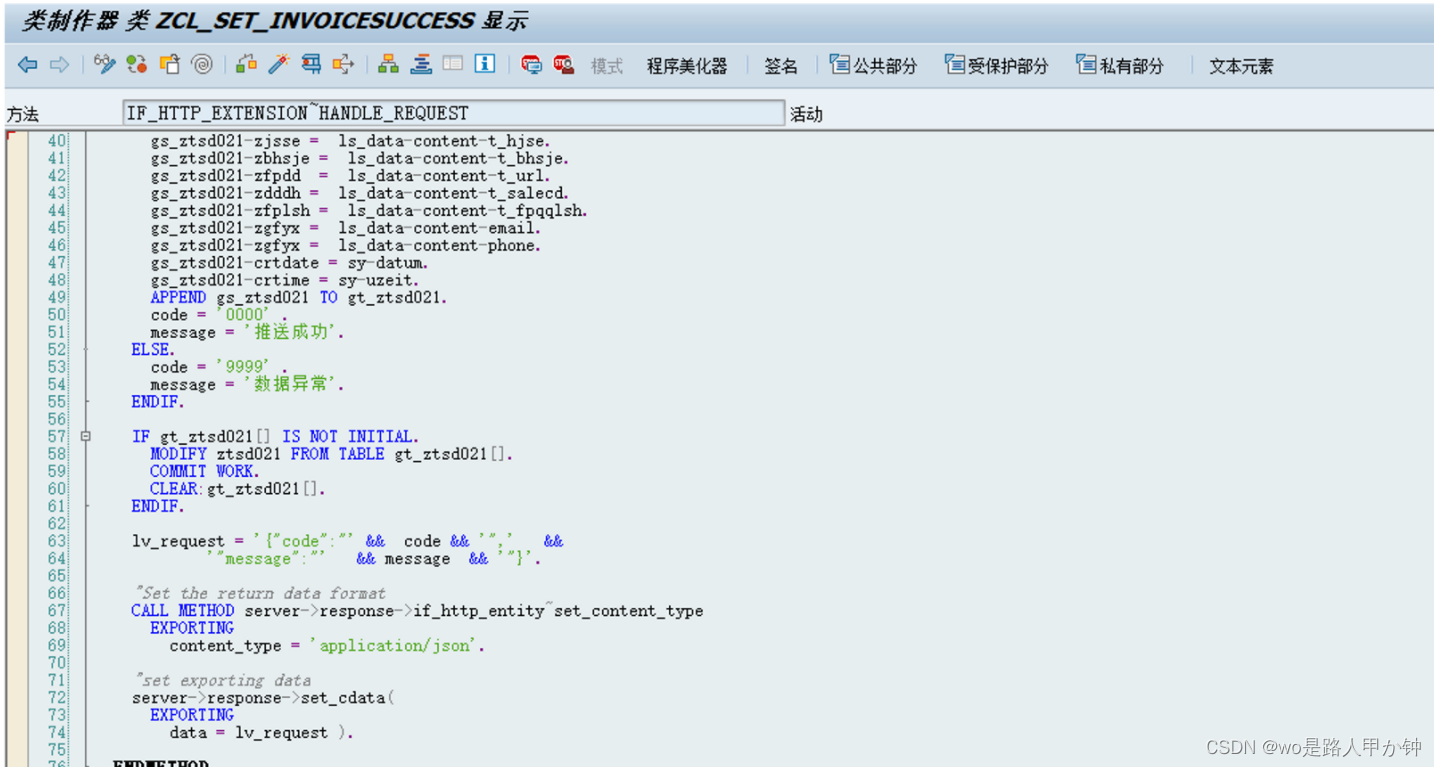Click the object hierarchy tree icon
This screenshot has width=1436, height=767.
(388, 65)
